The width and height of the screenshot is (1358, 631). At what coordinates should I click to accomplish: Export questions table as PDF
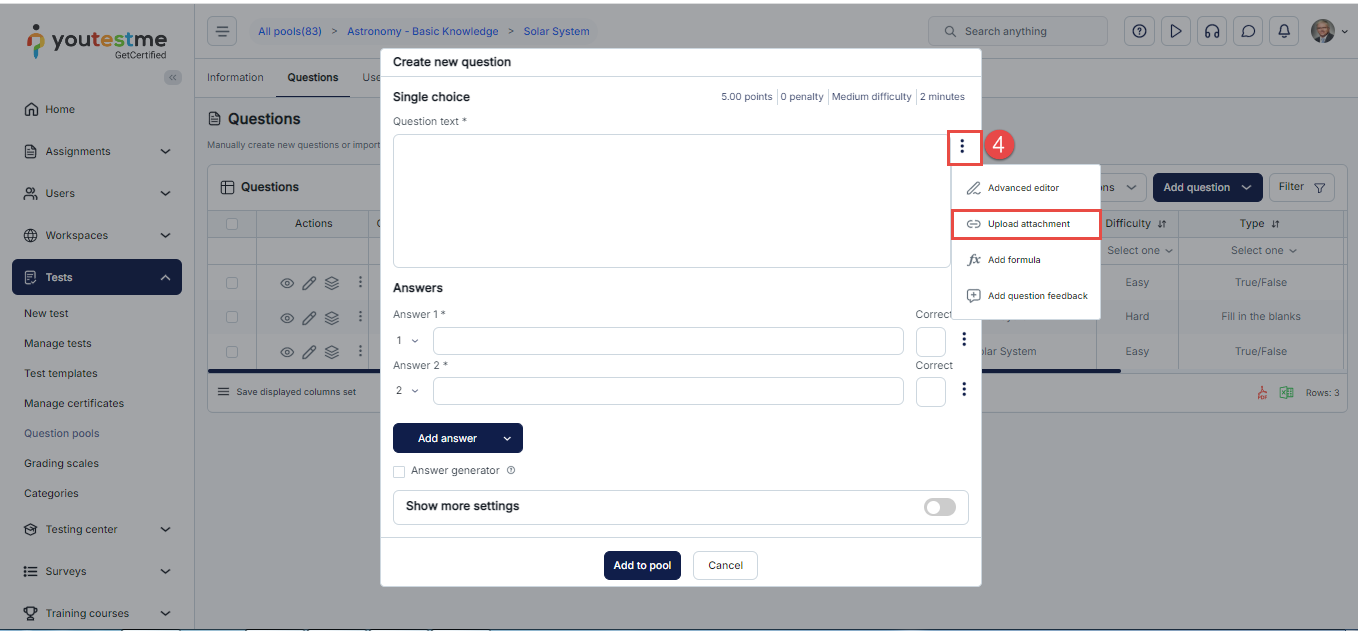click(x=1262, y=393)
